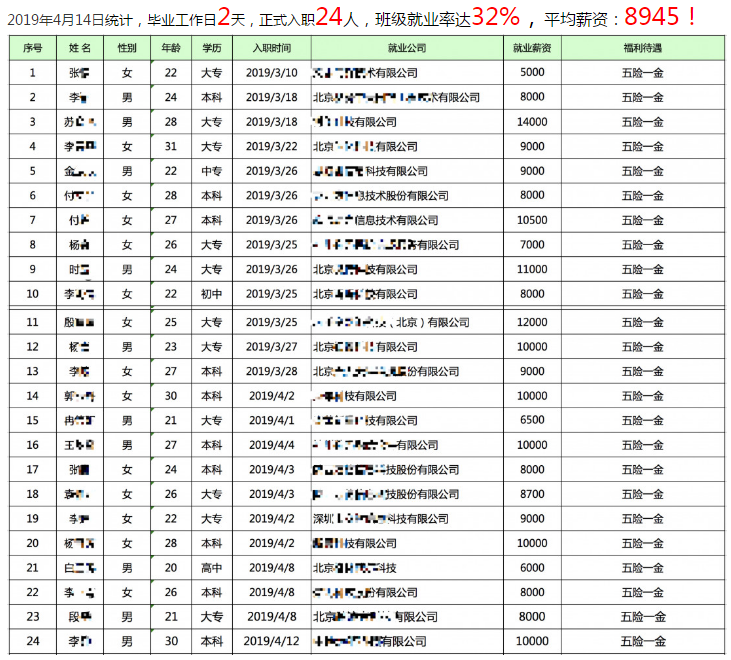Select the 福利待遇 column header

pos(642,48)
